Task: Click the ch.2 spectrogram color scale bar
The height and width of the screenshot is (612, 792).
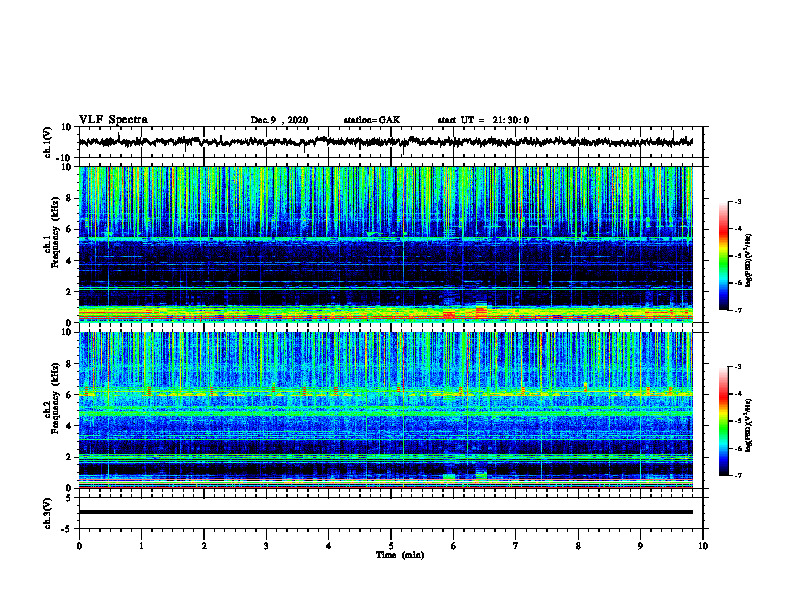Action: click(x=723, y=421)
